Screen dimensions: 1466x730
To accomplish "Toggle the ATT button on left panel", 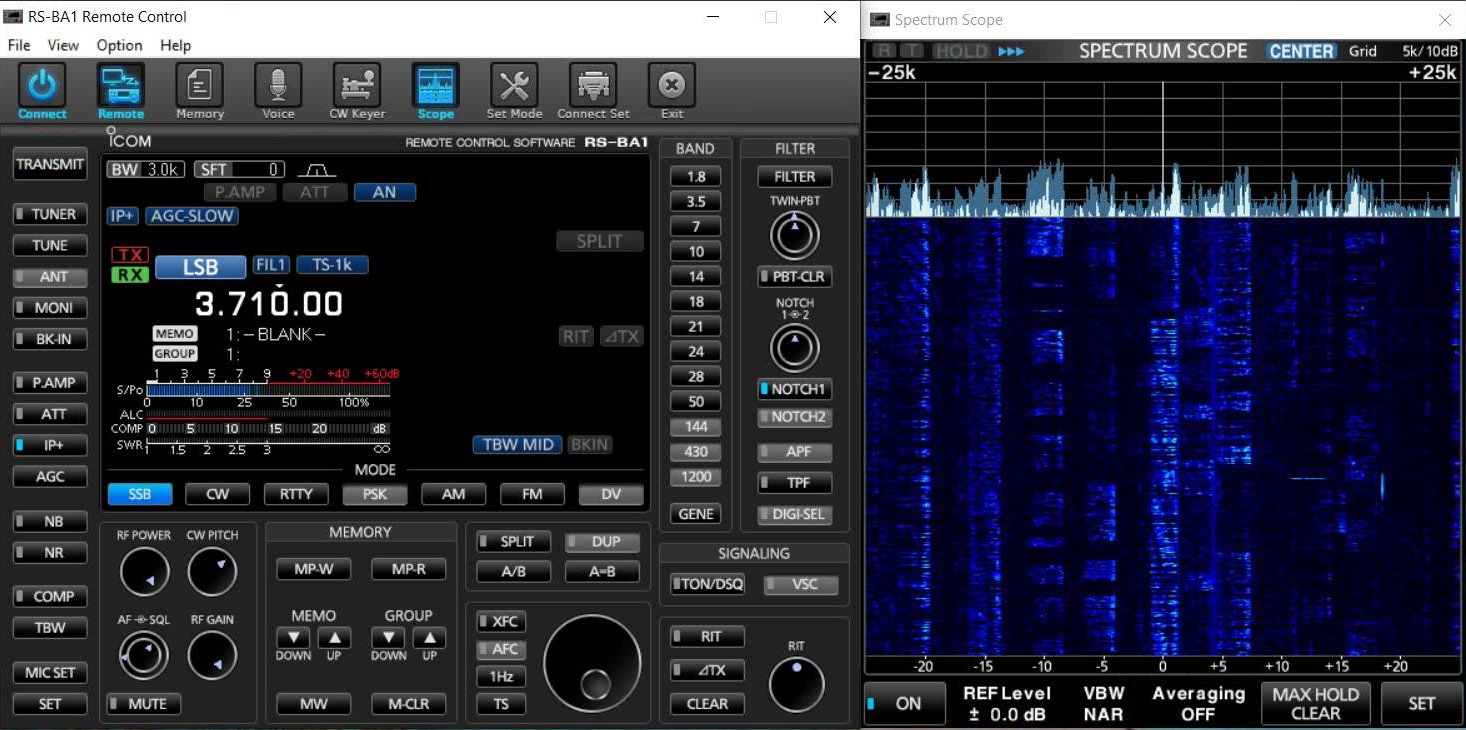I will tap(50, 414).
